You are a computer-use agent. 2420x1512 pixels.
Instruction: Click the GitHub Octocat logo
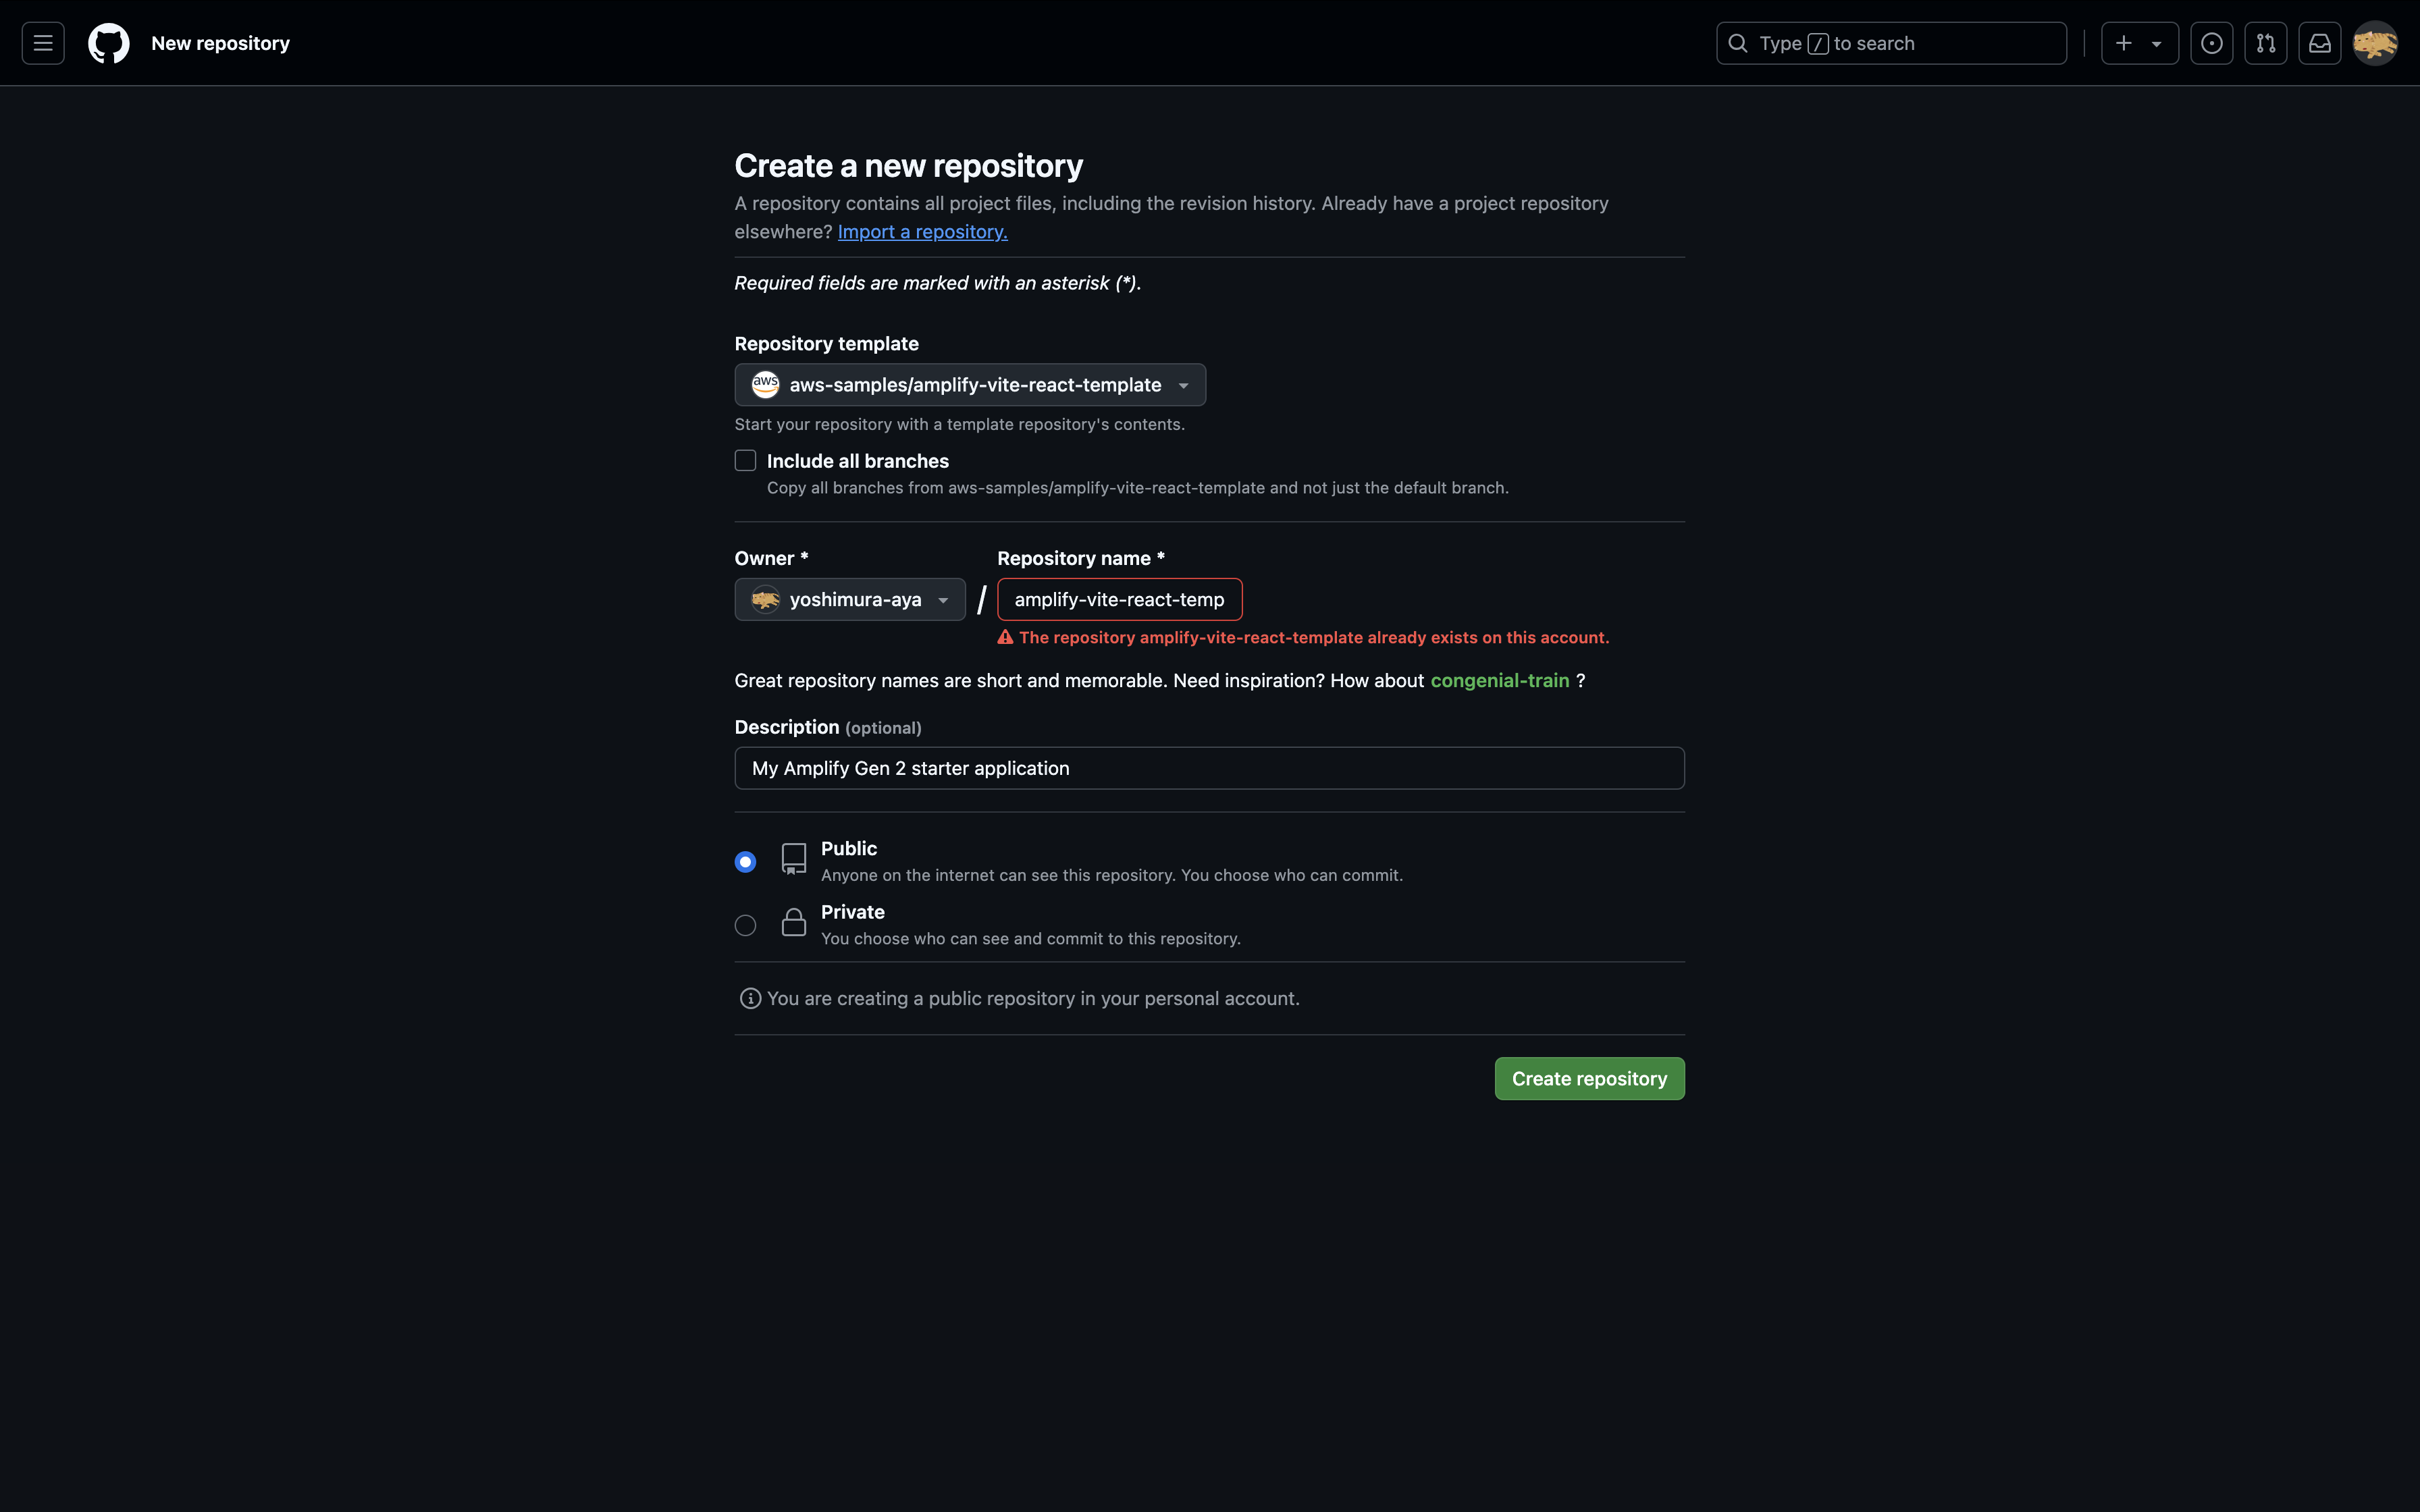click(108, 43)
